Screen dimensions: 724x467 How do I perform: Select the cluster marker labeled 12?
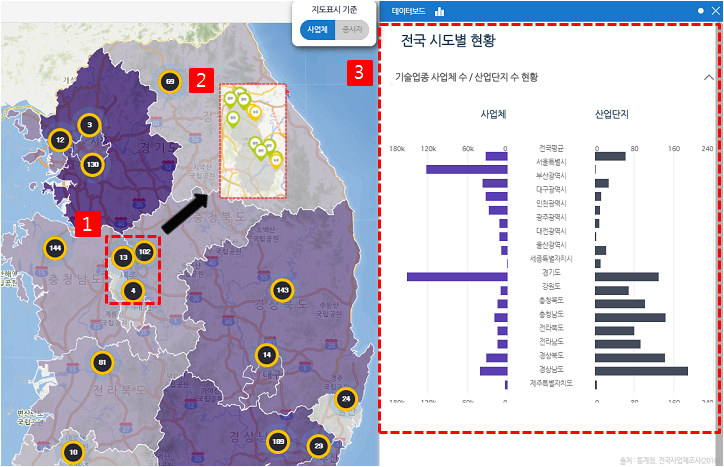tap(60, 140)
